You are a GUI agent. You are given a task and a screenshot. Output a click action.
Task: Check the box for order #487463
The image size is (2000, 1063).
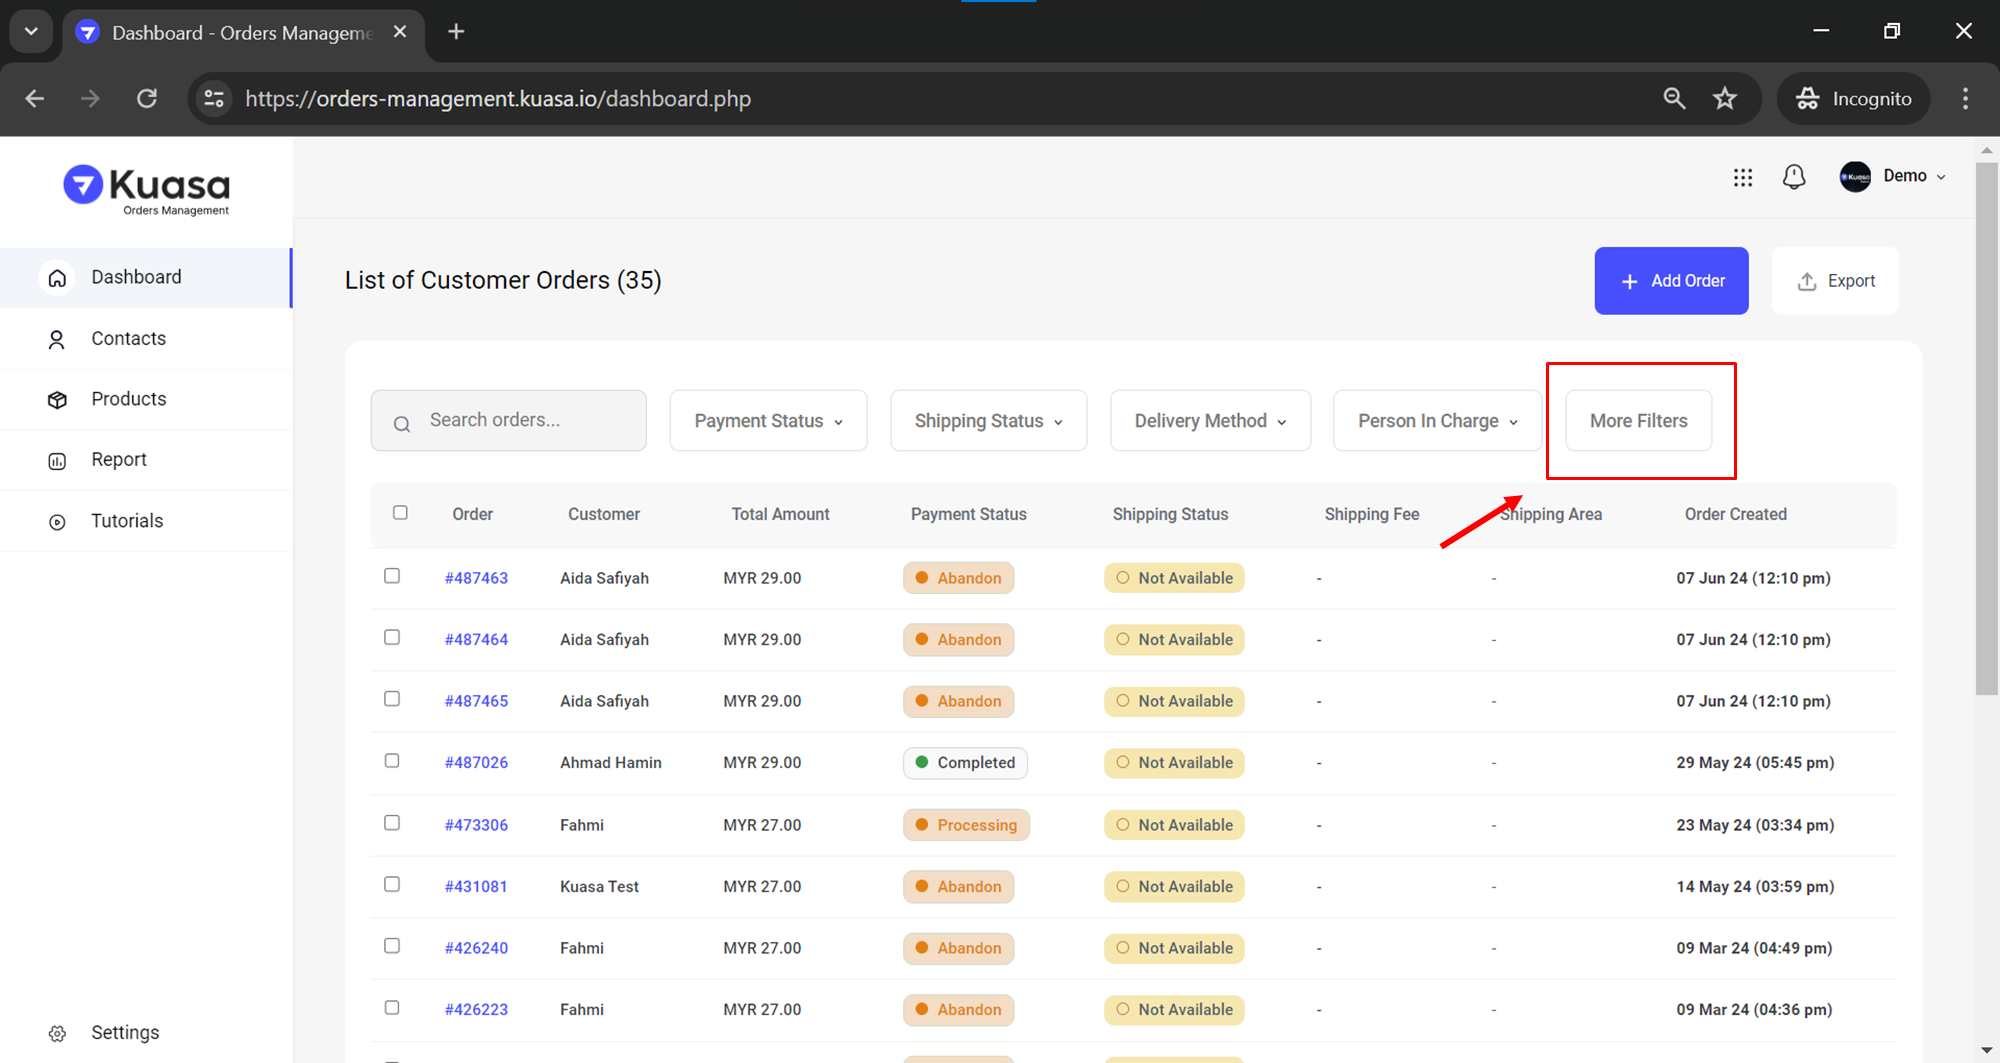coord(392,576)
